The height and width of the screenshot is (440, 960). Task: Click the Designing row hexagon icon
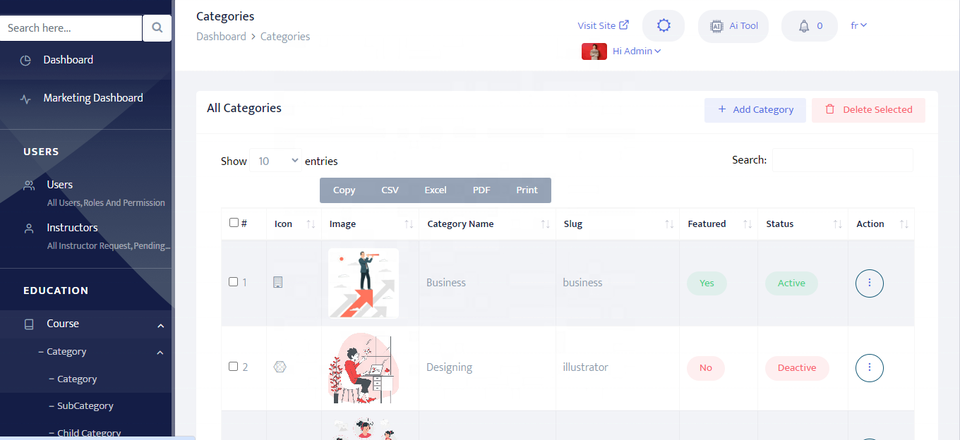[x=280, y=367]
